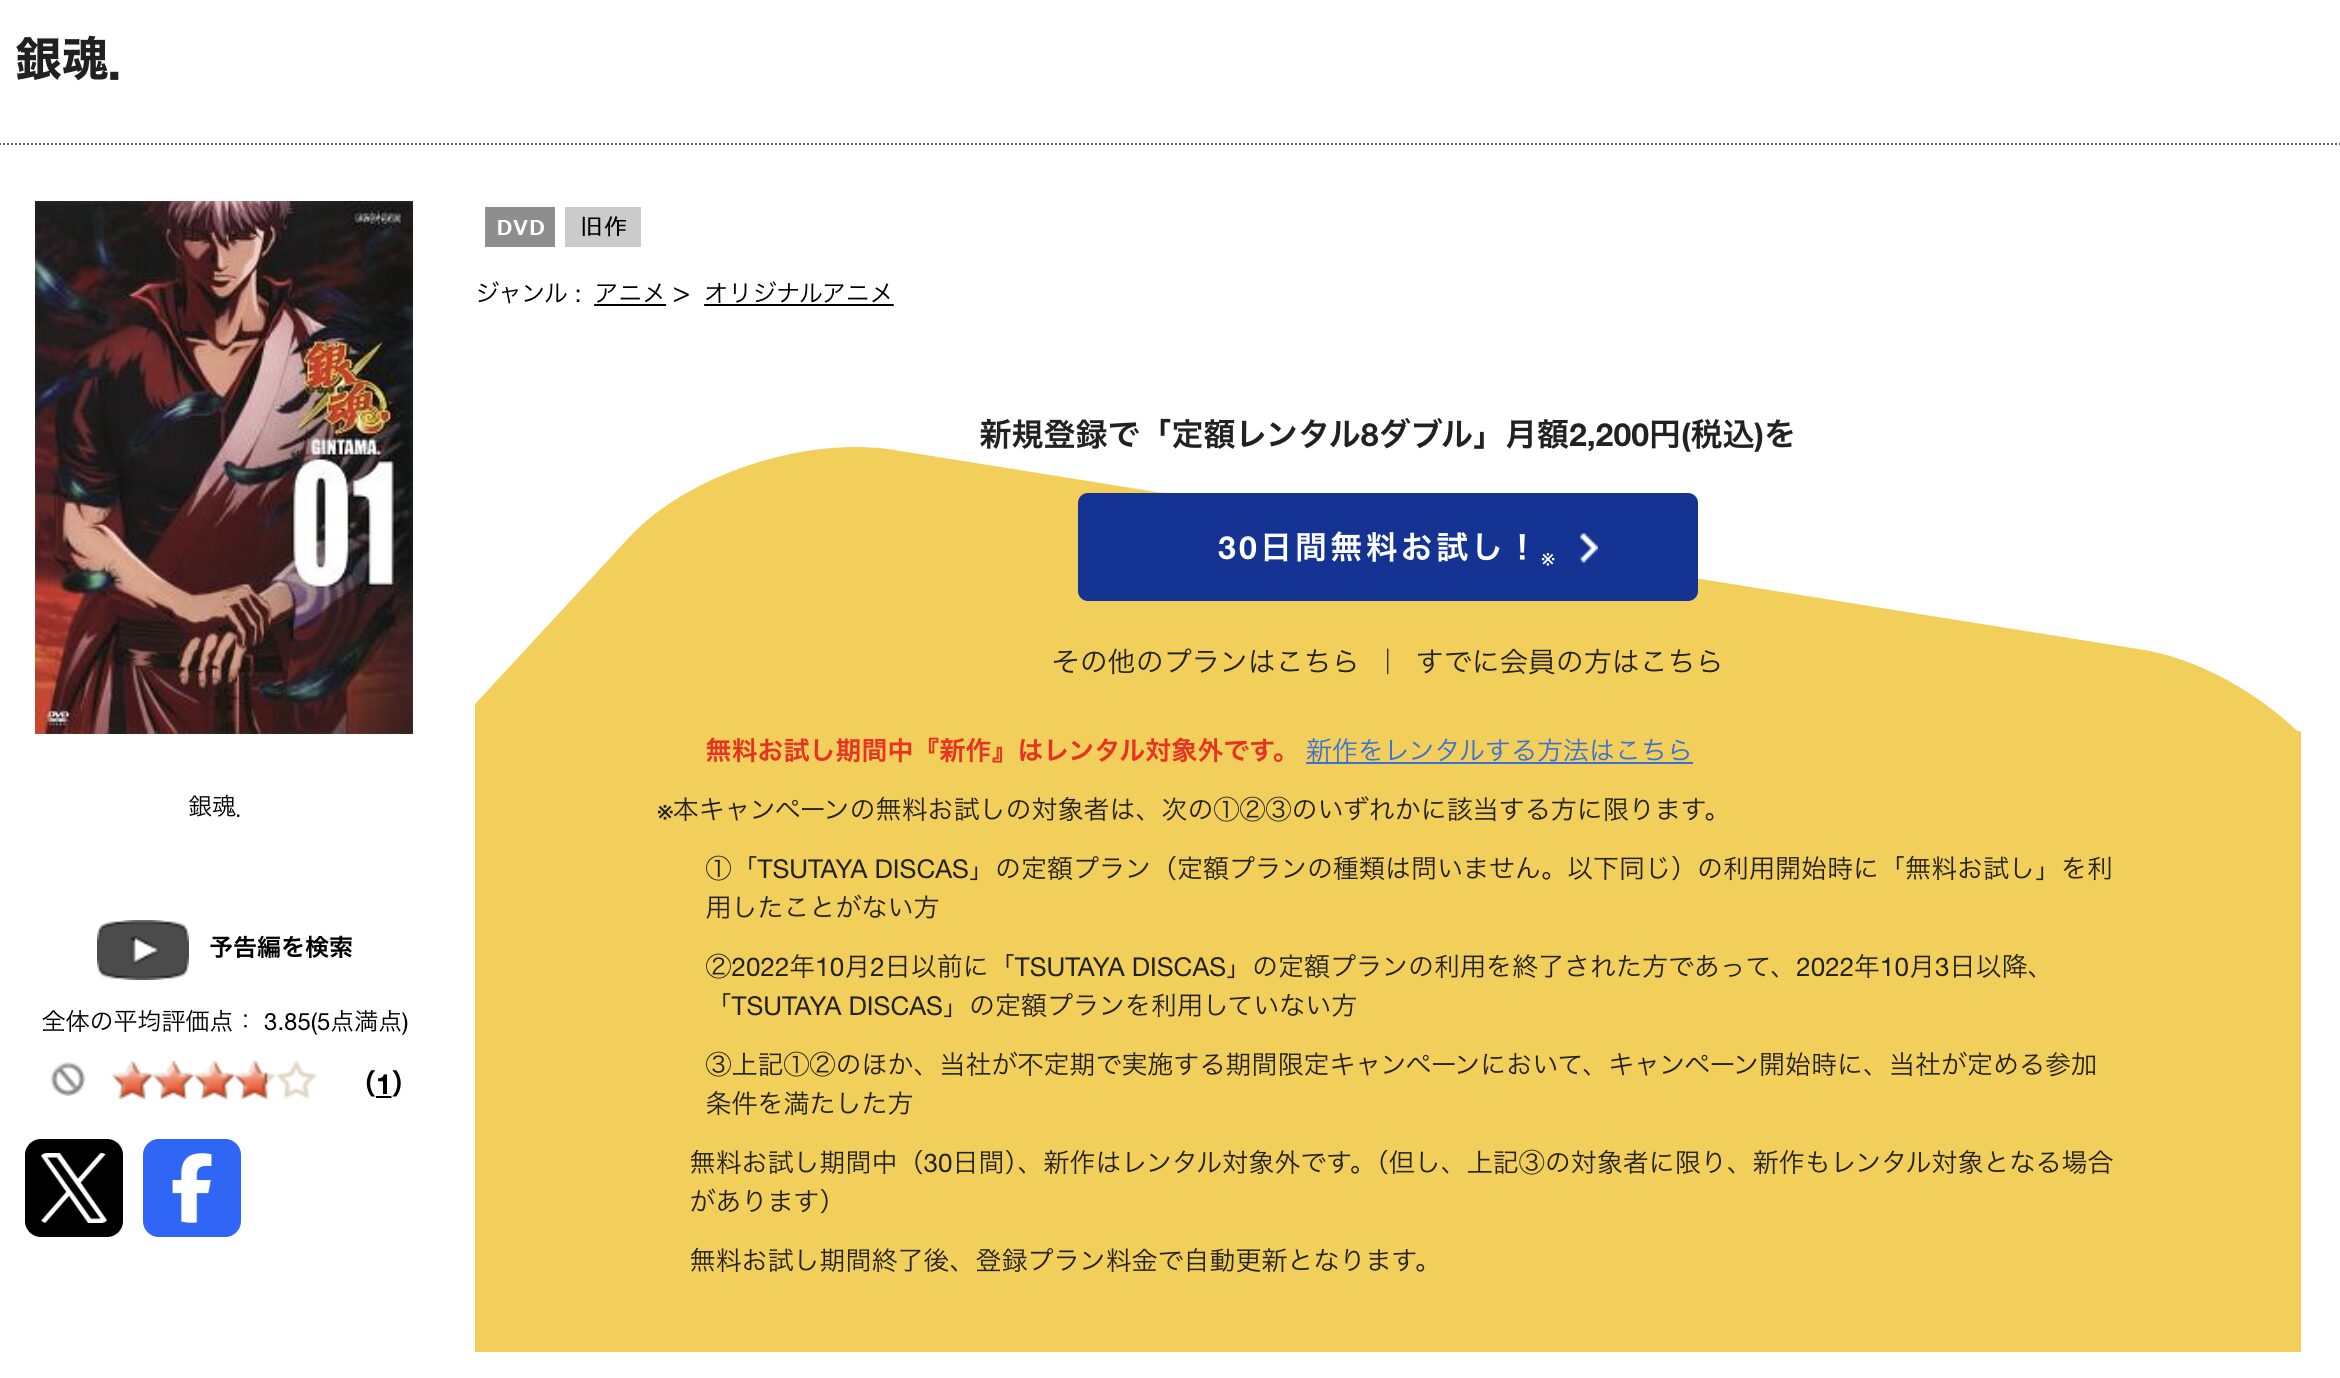
Task: Open すでに会員の方はこちら link
Action: click(x=1569, y=661)
